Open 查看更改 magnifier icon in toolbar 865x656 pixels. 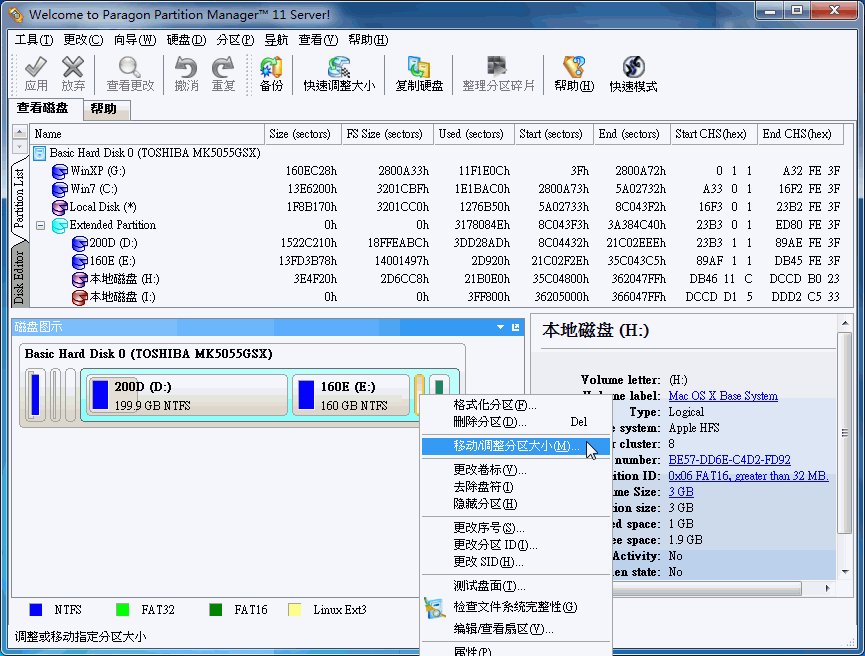coord(130,67)
